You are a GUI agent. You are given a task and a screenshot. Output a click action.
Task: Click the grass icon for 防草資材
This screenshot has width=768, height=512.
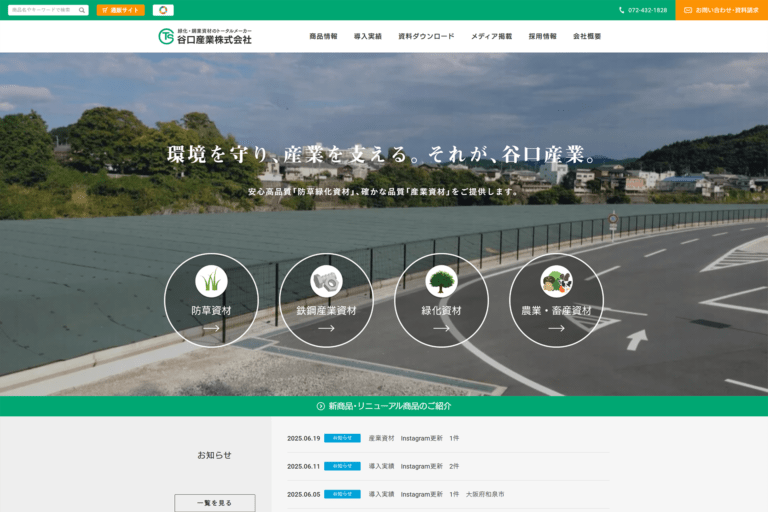211,282
